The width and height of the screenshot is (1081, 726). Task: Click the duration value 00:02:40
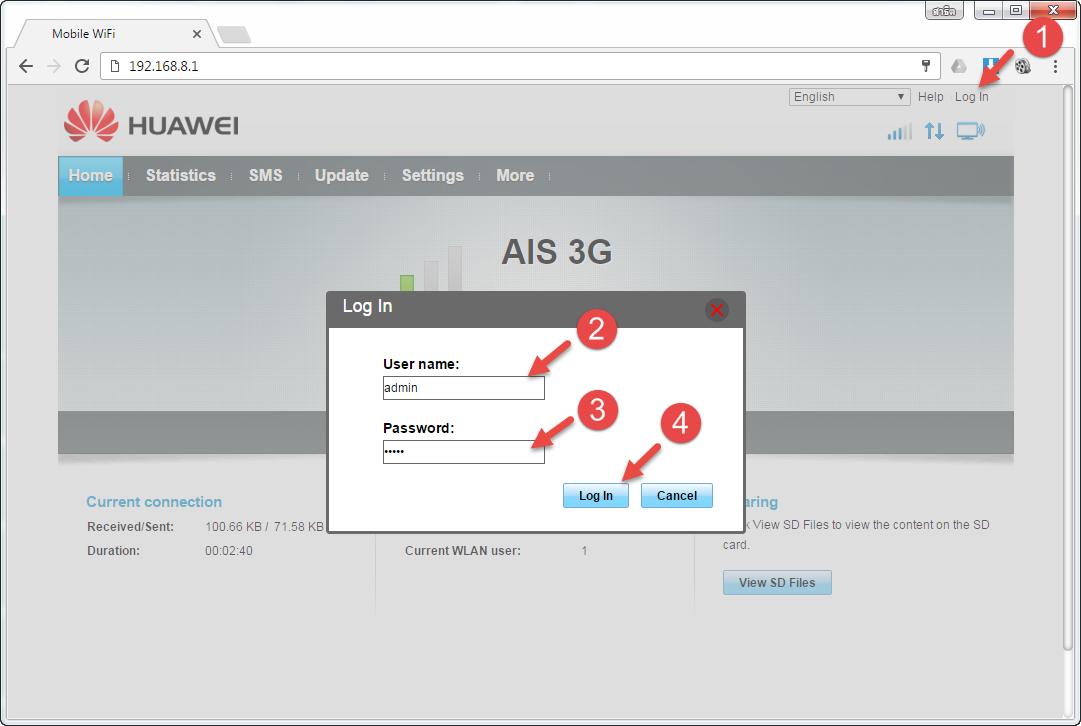(x=229, y=551)
